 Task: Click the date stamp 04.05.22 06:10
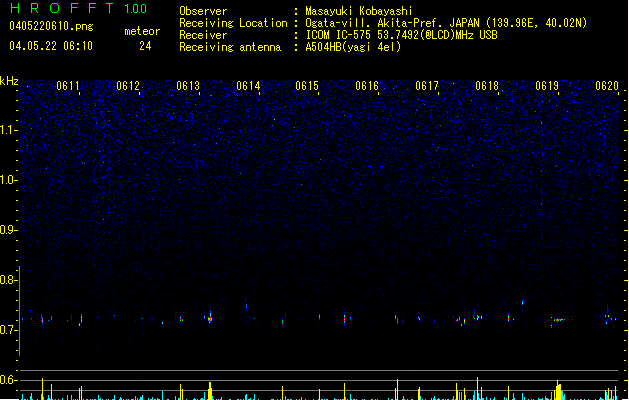pos(51,46)
